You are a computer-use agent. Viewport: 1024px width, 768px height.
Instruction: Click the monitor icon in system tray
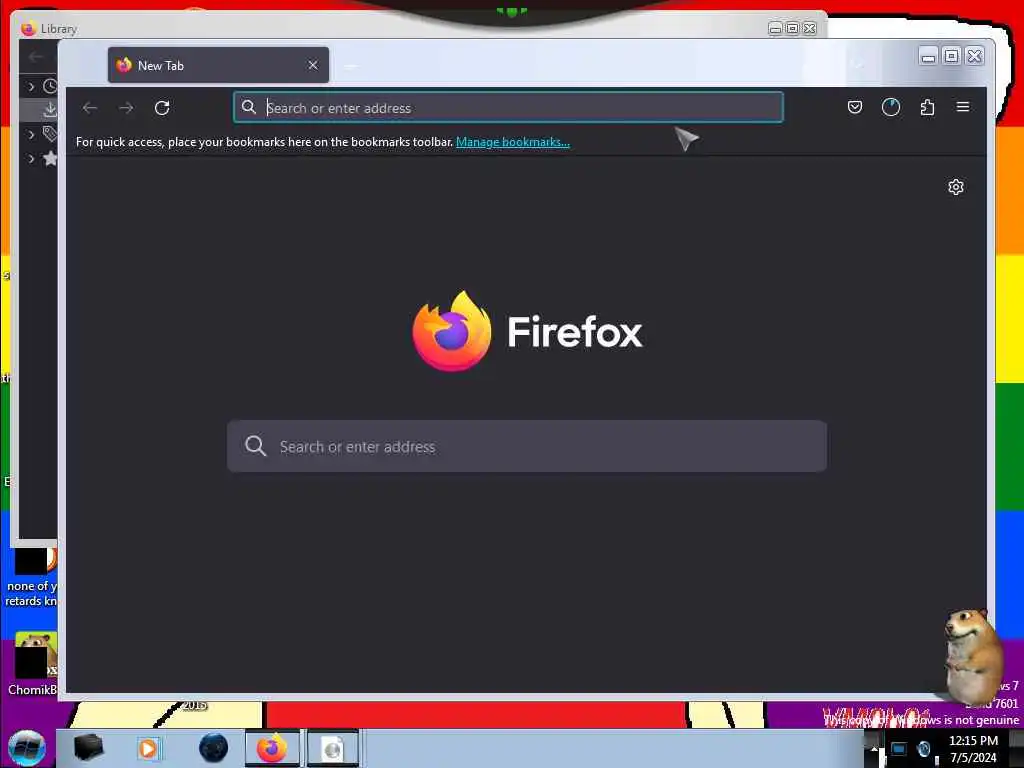[x=899, y=749]
